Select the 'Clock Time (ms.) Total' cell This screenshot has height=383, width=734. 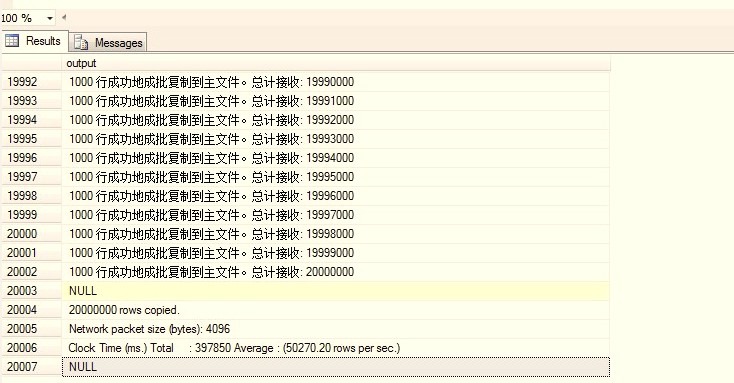coord(336,348)
